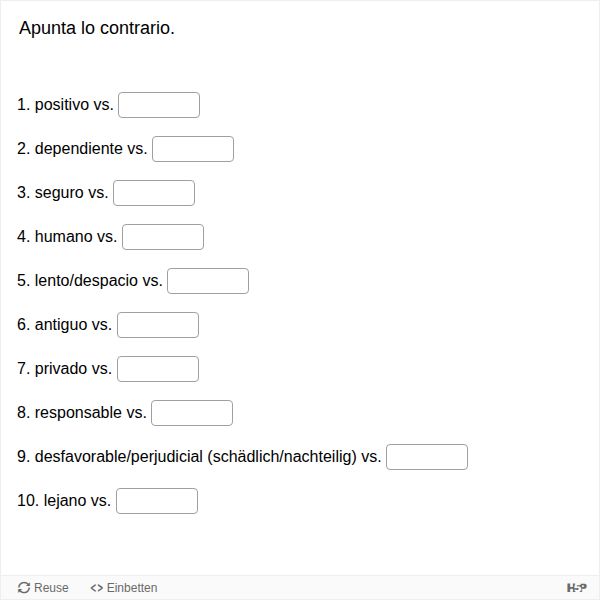Focus the lento/despacio answer box
This screenshot has width=600, height=600.
[208, 281]
